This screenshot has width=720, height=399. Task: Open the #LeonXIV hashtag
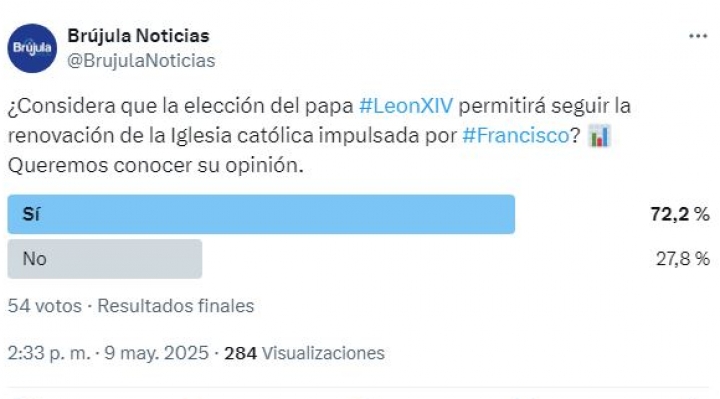[406, 106]
